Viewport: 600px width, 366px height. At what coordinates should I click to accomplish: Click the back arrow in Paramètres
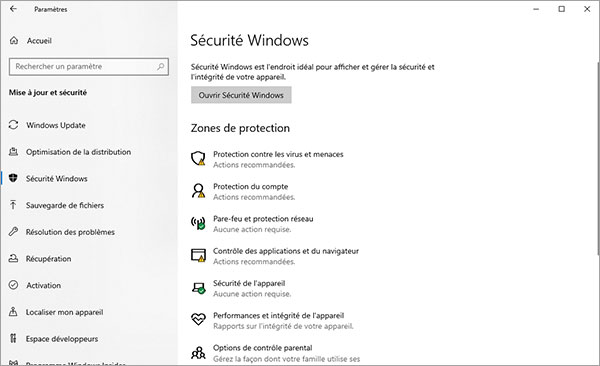(13, 9)
